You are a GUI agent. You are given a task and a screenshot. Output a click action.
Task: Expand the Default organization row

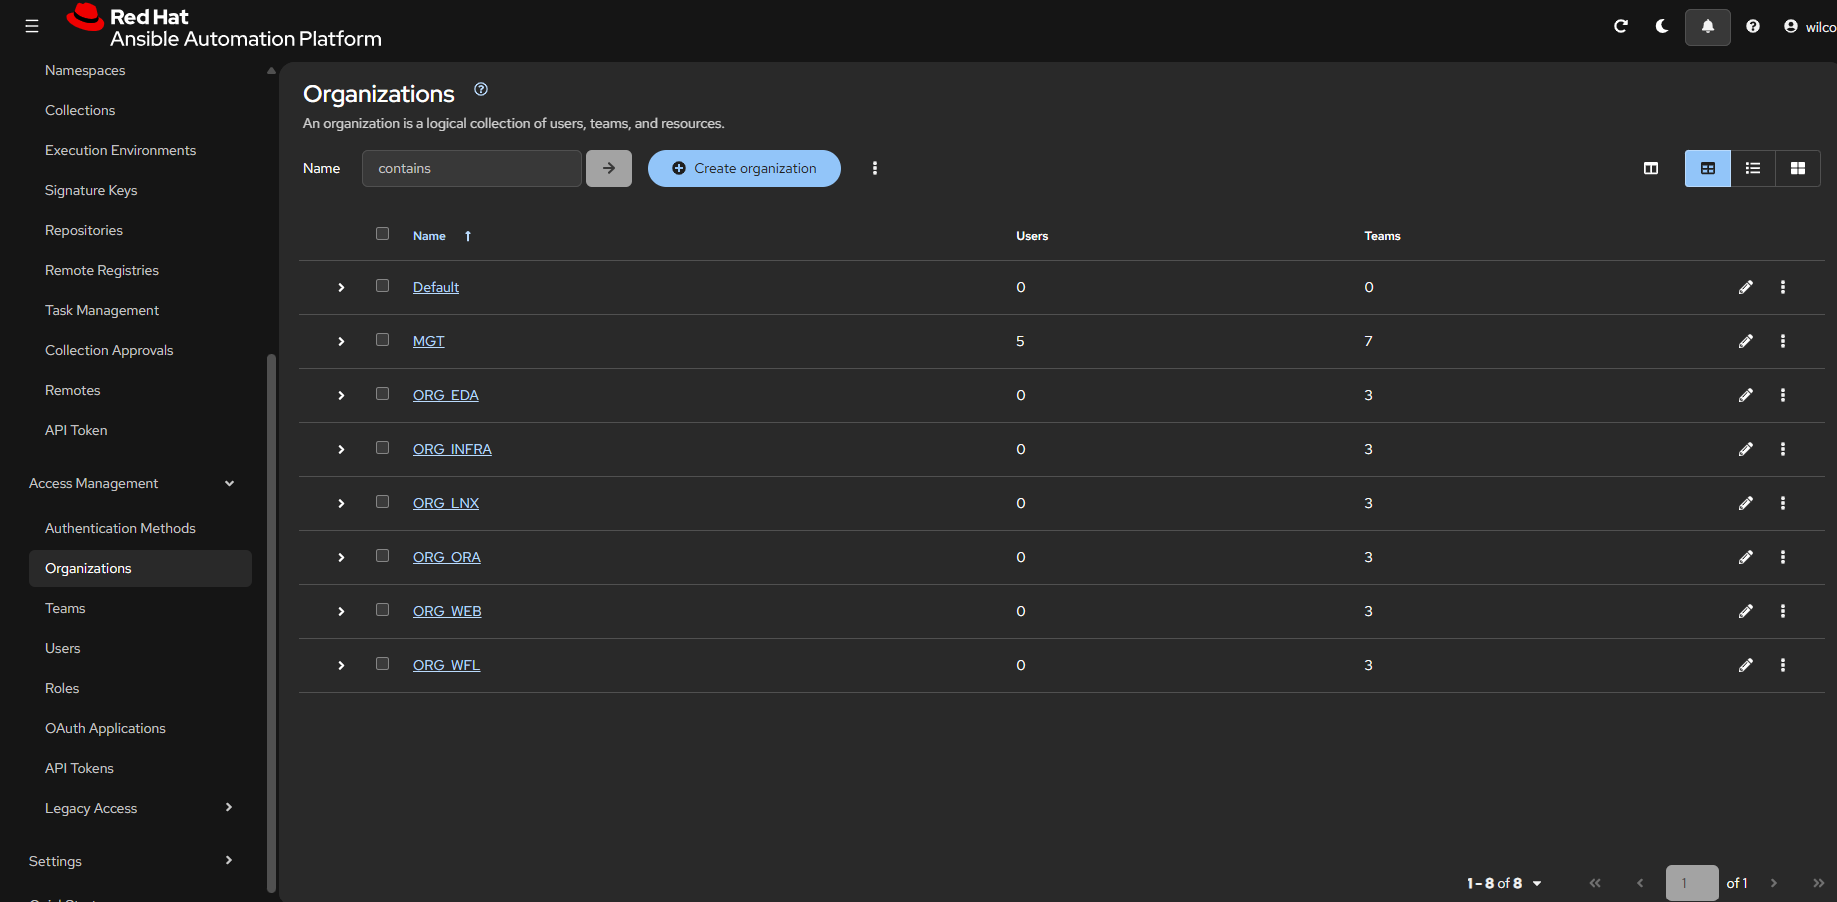(341, 287)
